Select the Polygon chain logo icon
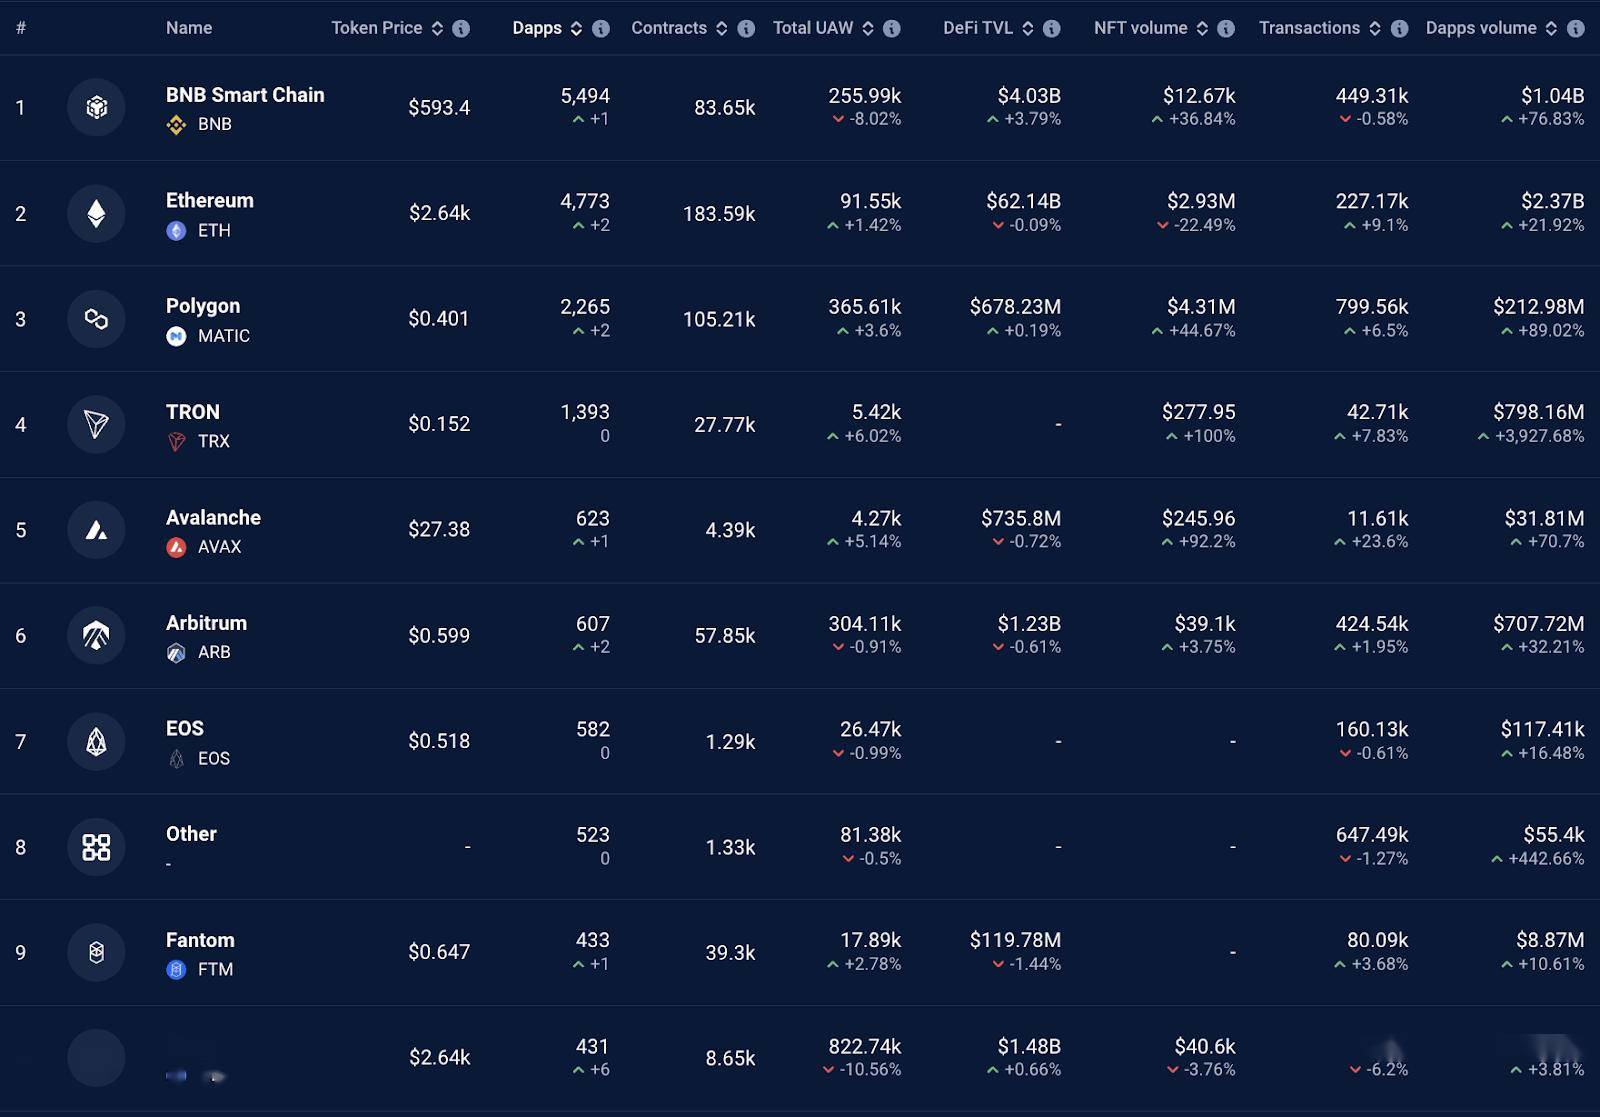This screenshot has height=1117, width=1600. [96, 319]
